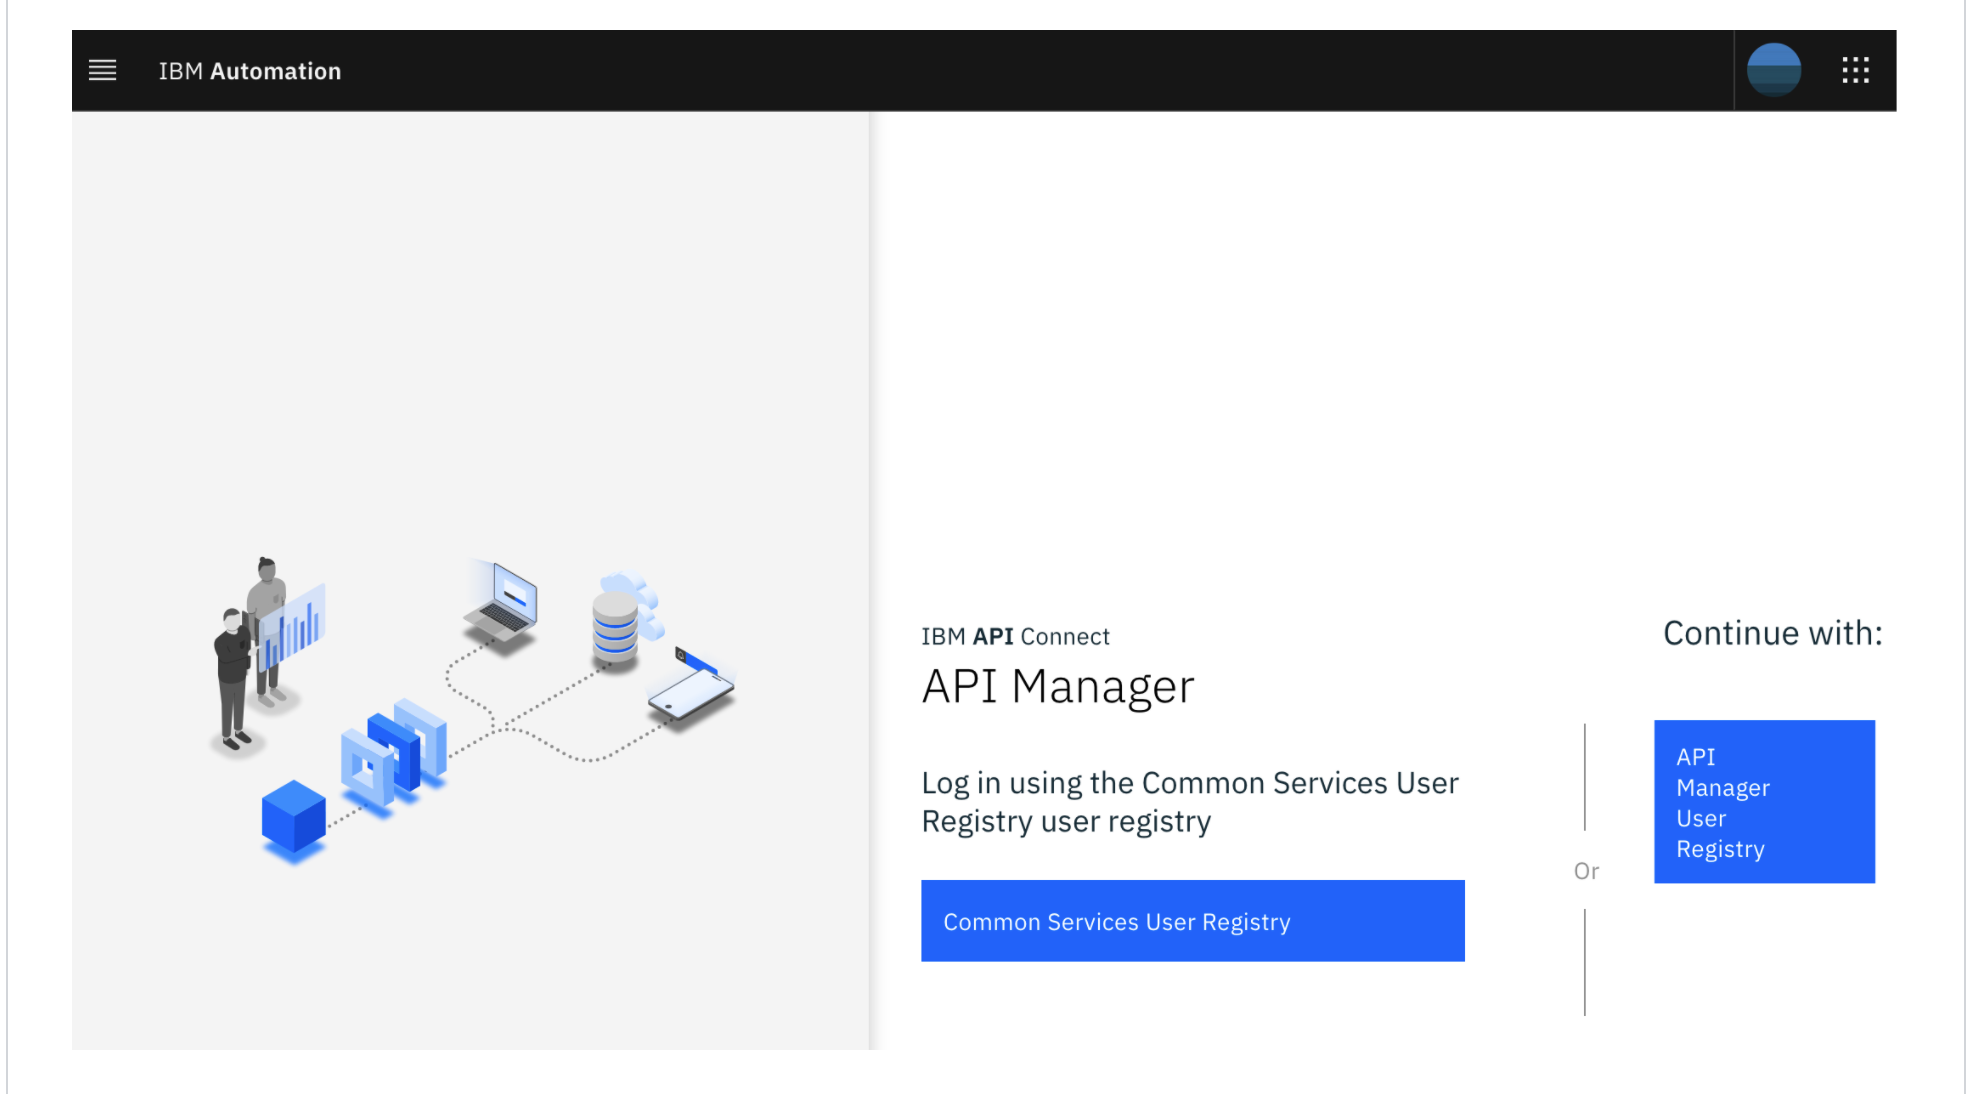The width and height of the screenshot is (1972, 1094).
Task: Select the blue registry tile under Continue with
Action: coord(1764,802)
